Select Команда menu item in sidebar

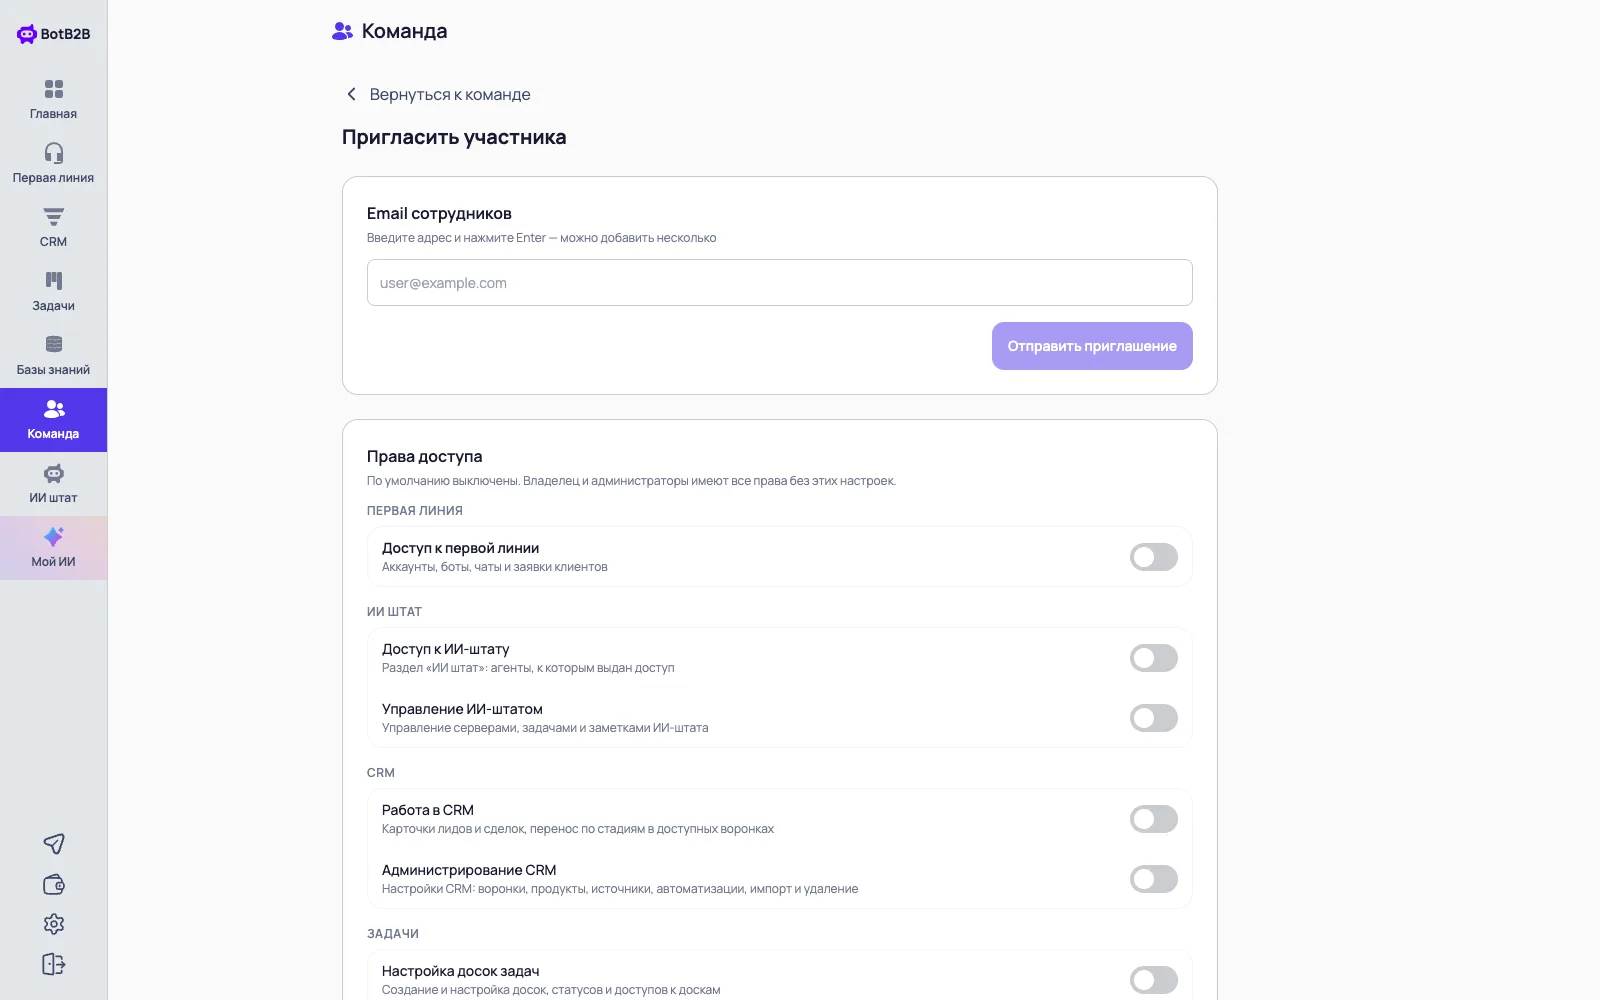pos(53,420)
